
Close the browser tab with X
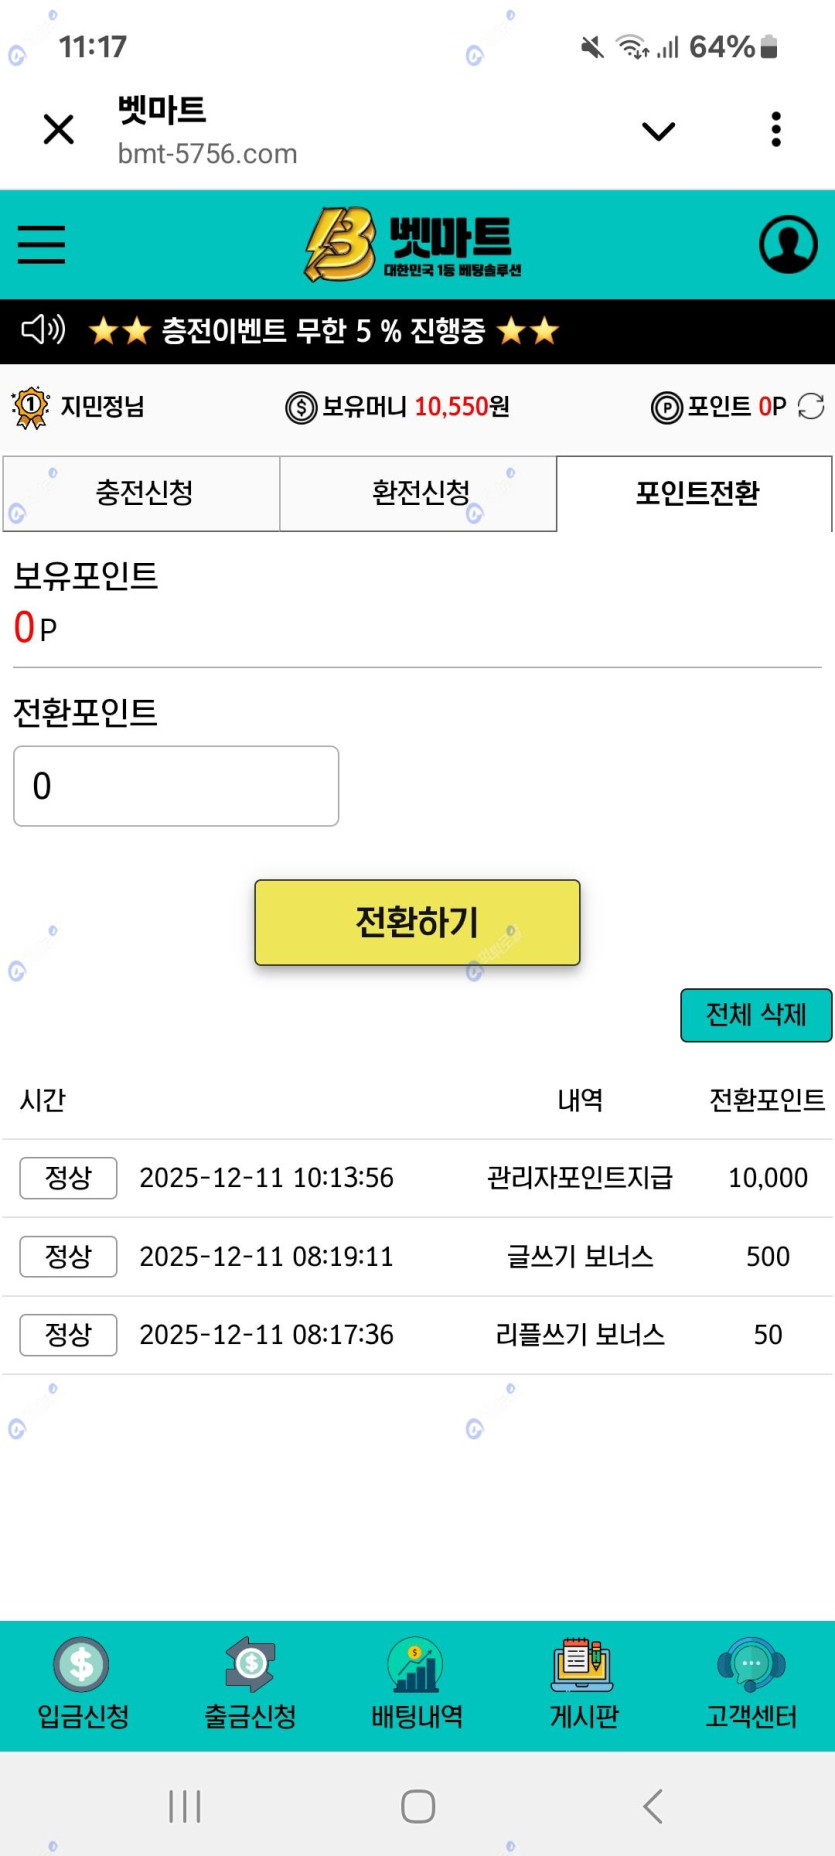pyautogui.click(x=59, y=130)
